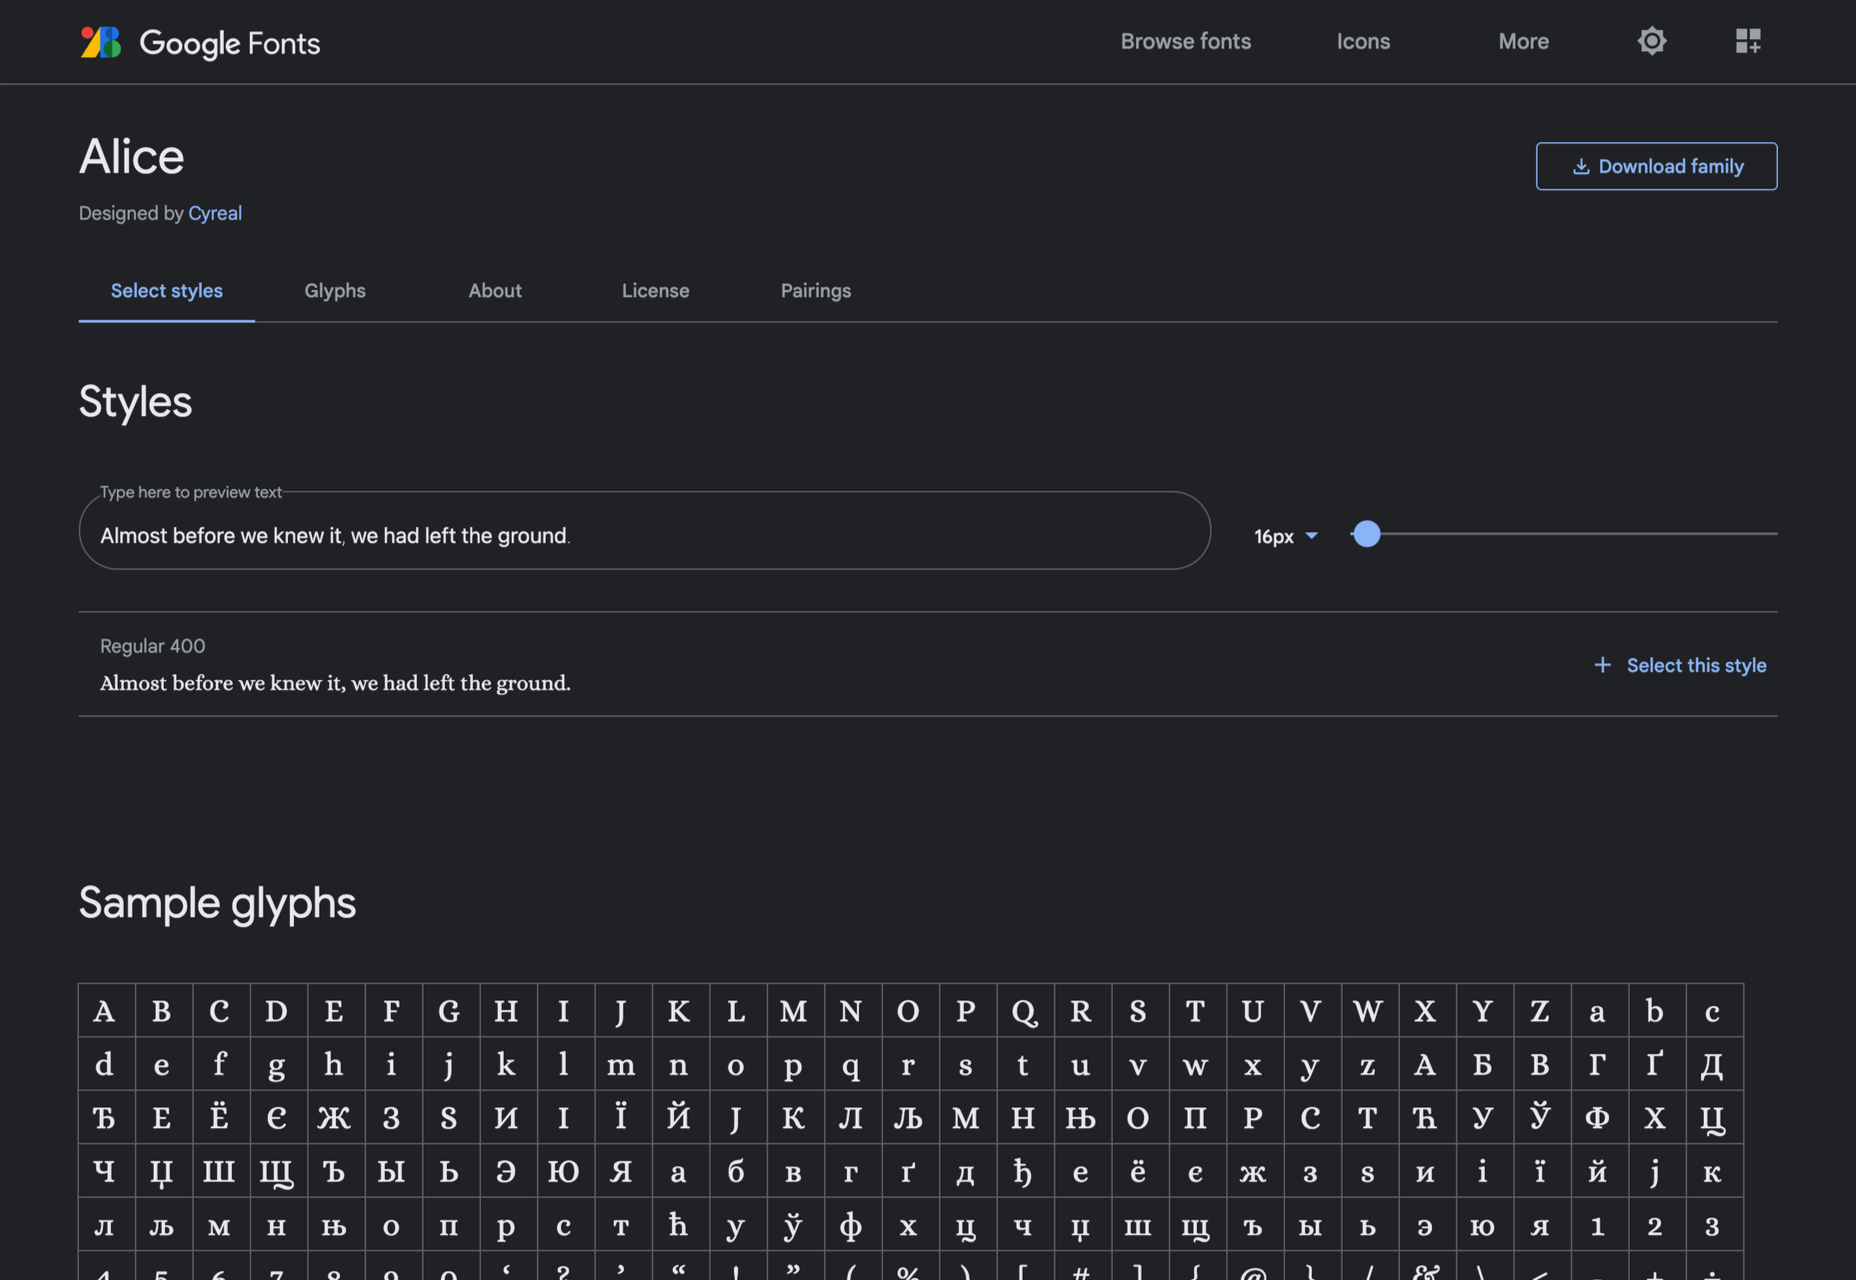
Task: Open the selected families panel icon
Action: (x=1748, y=41)
